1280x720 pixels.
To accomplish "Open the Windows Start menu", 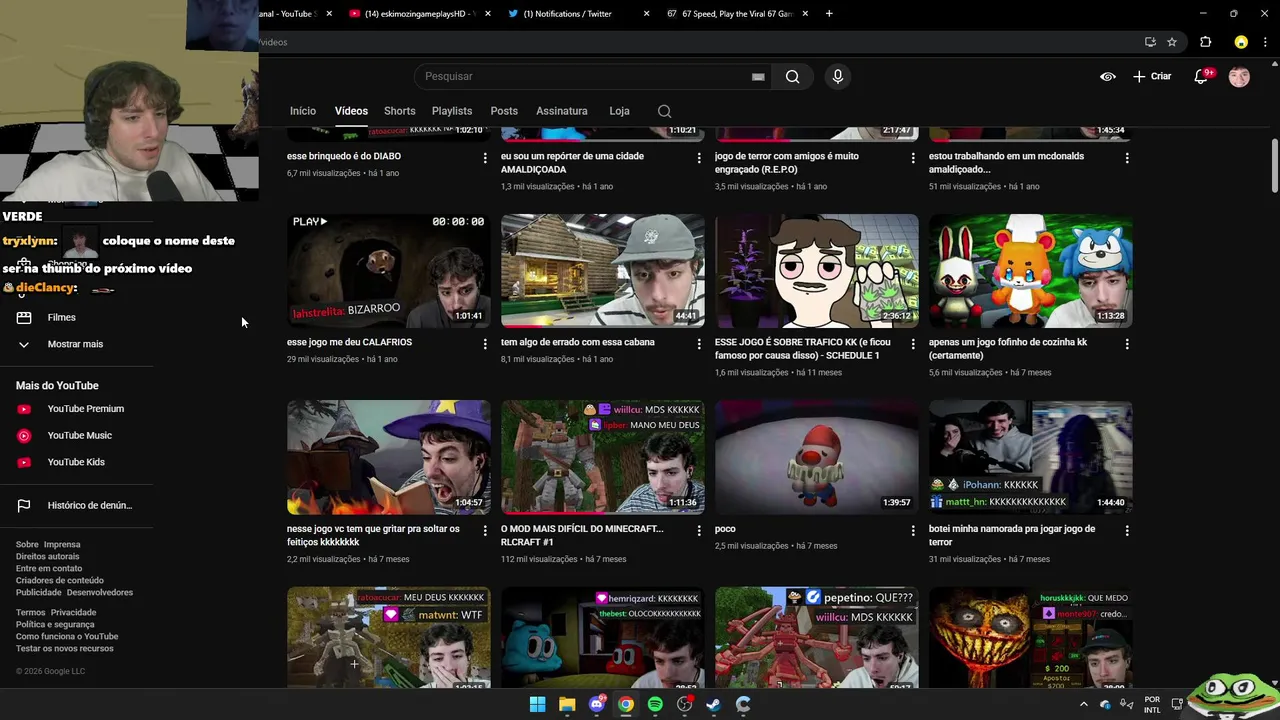I will coord(537,704).
